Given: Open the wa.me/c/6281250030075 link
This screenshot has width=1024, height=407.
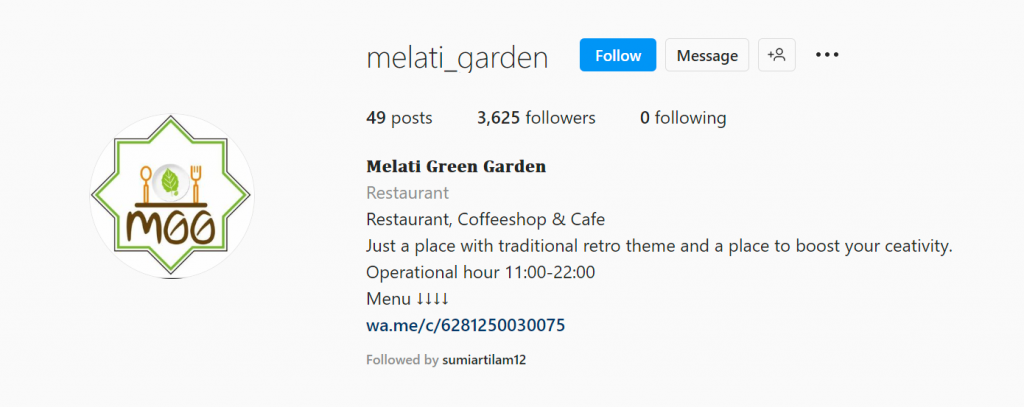Looking at the screenshot, I should tap(465, 325).
